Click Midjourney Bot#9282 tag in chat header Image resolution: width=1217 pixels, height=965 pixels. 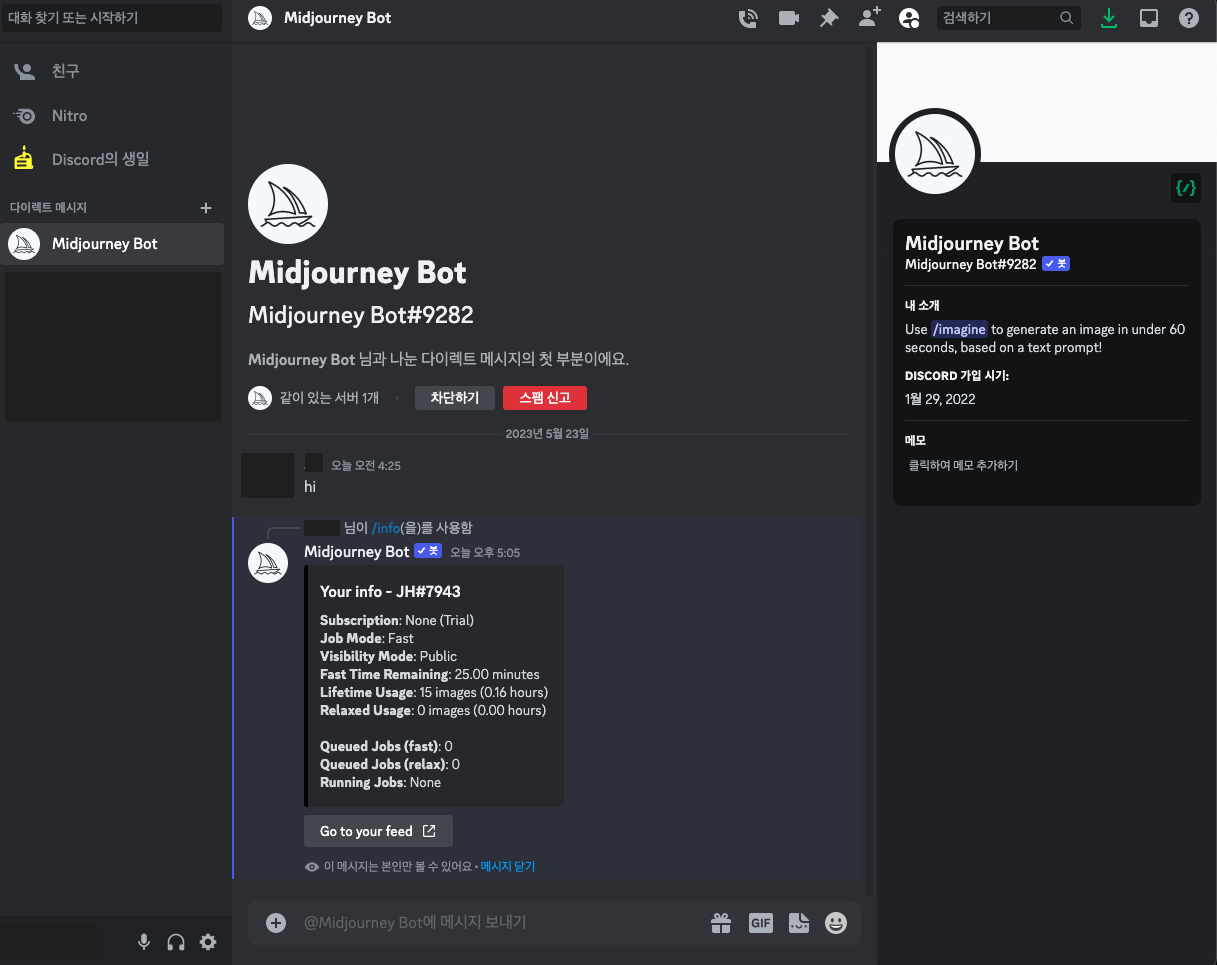tap(361, 315)
